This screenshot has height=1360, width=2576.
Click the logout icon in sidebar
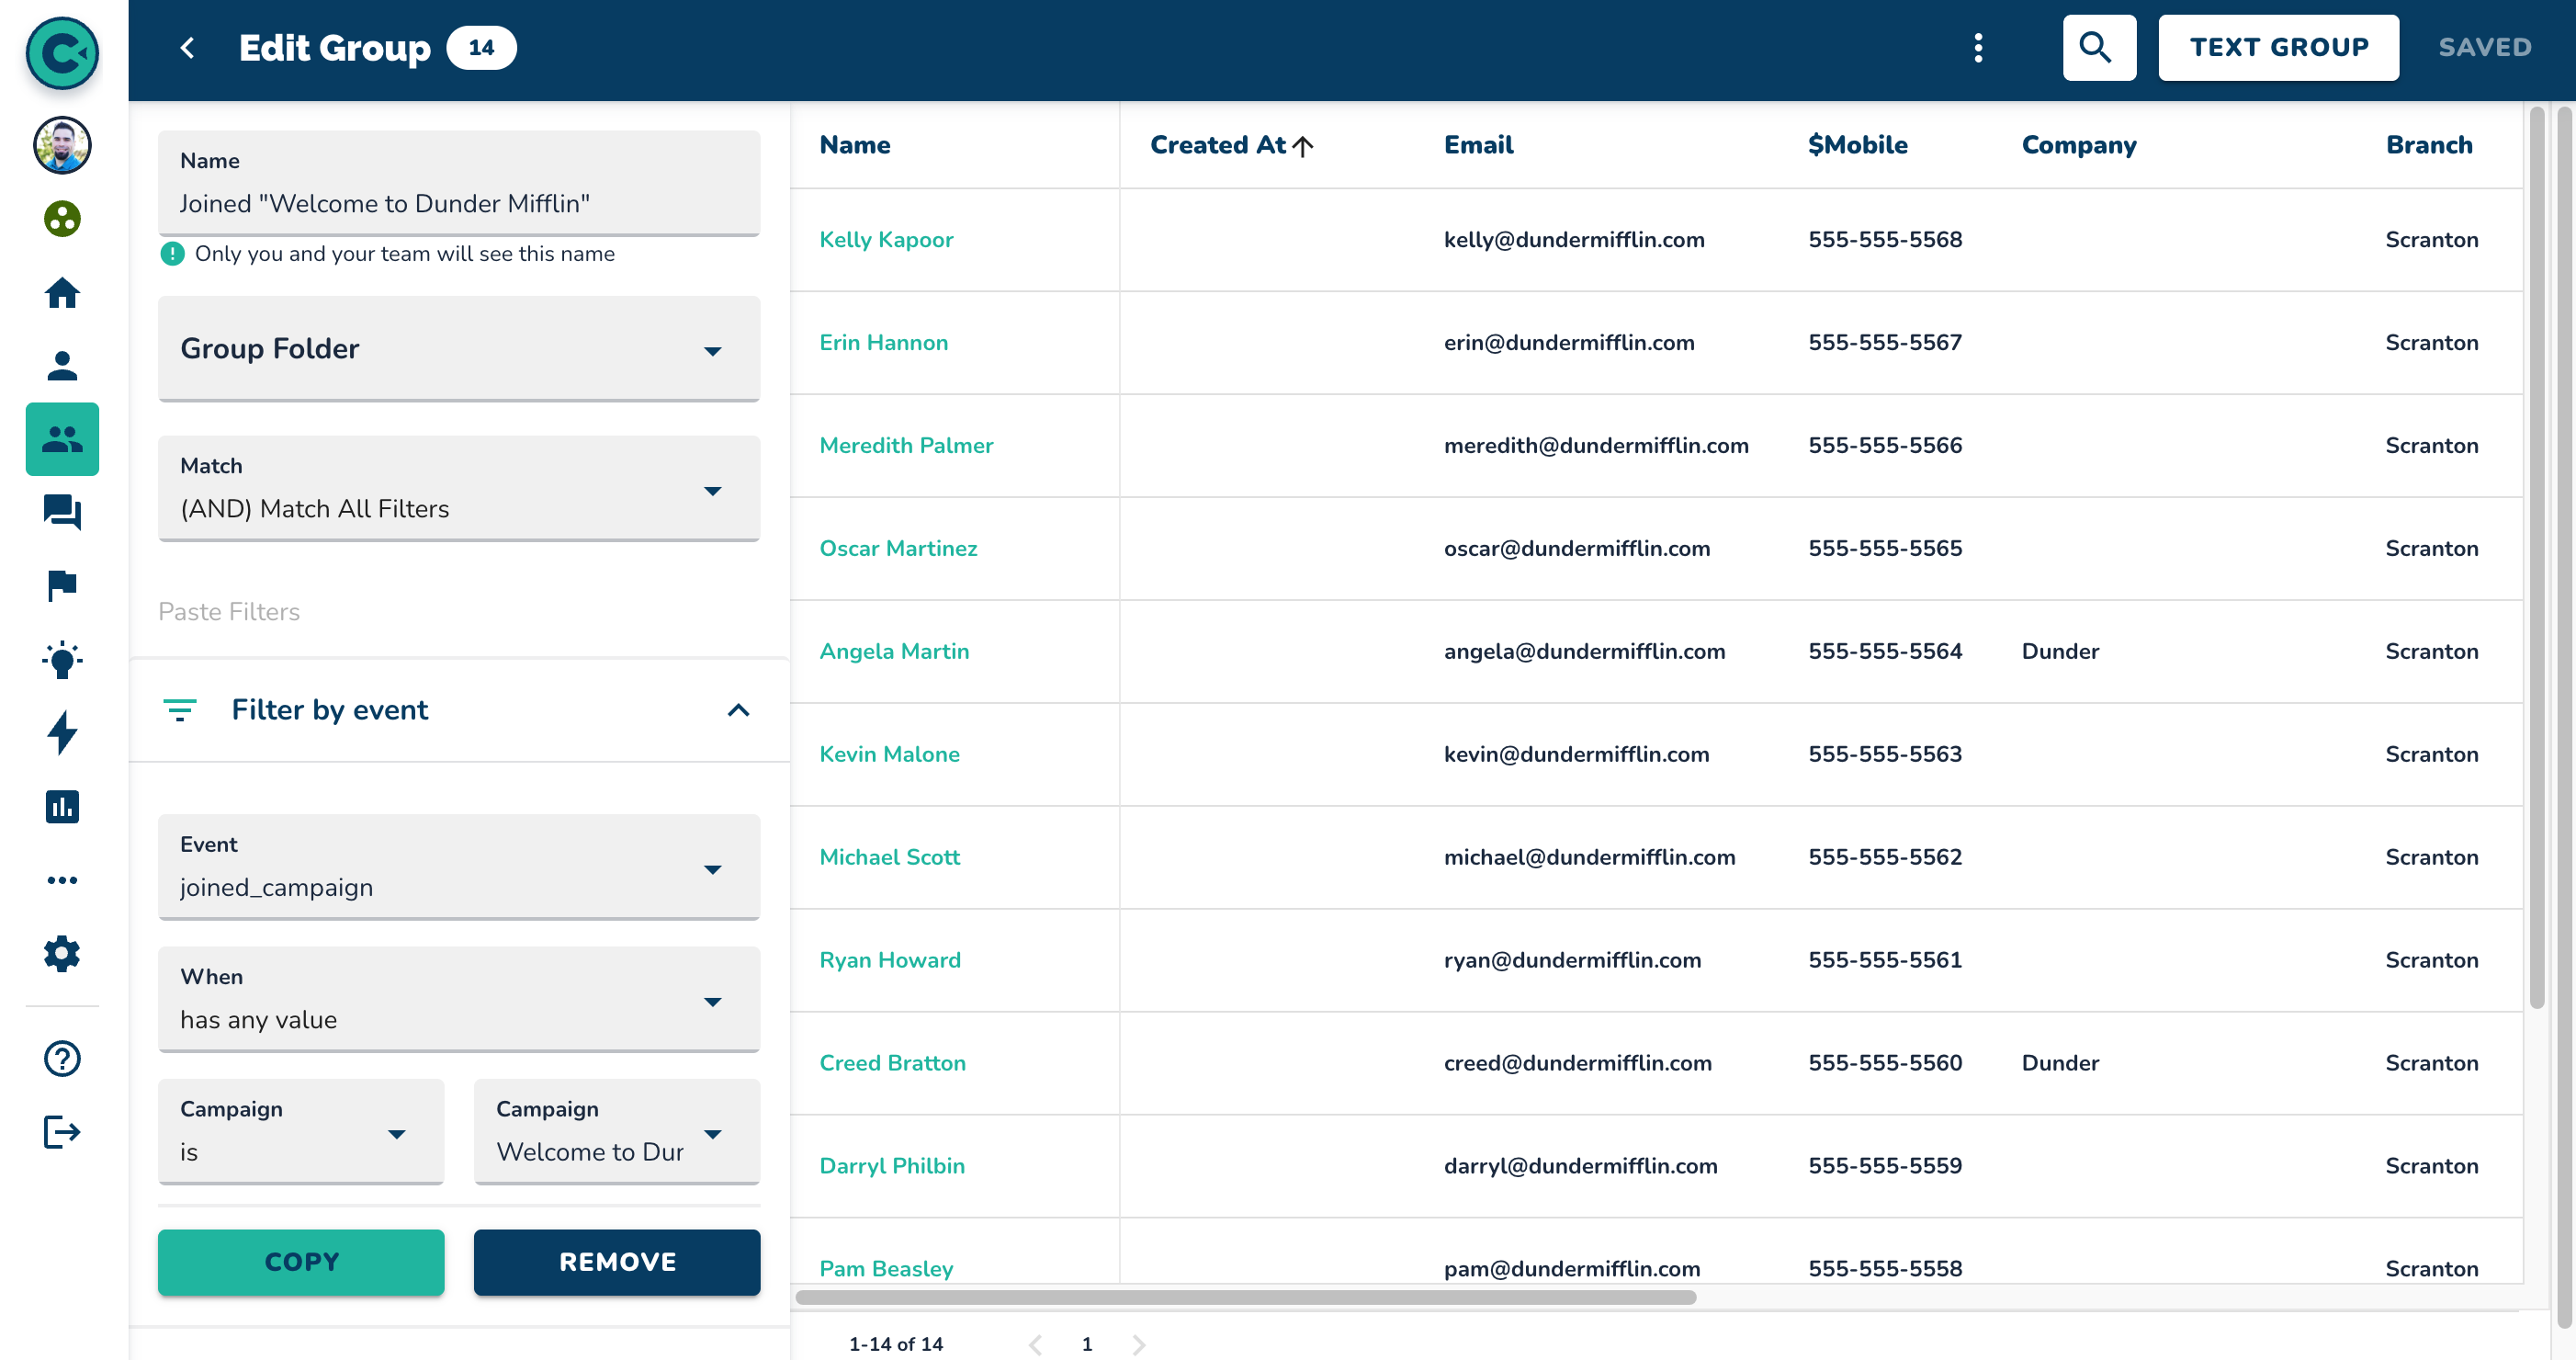pos(62,1132)
